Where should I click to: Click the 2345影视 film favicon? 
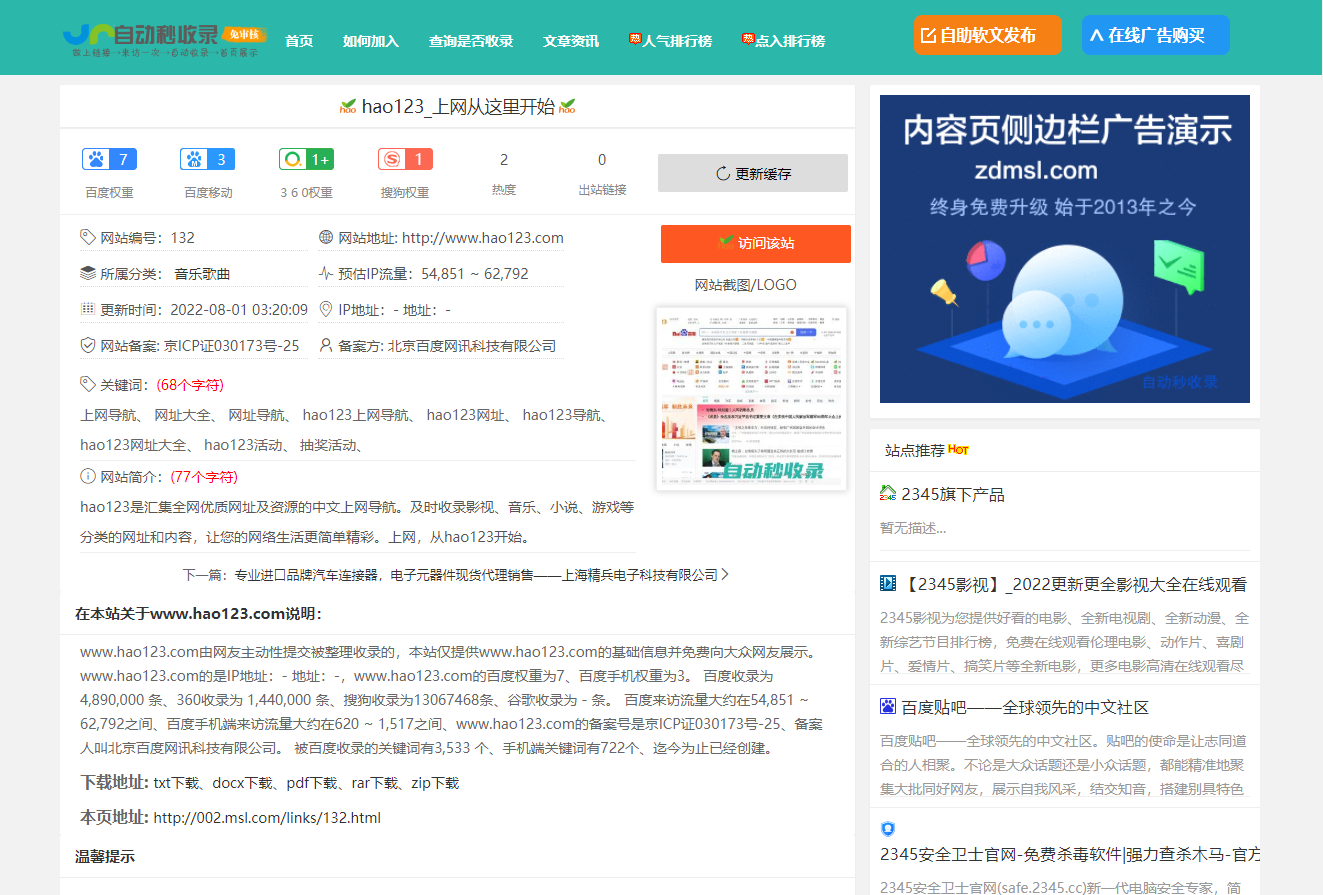tap(888, 583)
